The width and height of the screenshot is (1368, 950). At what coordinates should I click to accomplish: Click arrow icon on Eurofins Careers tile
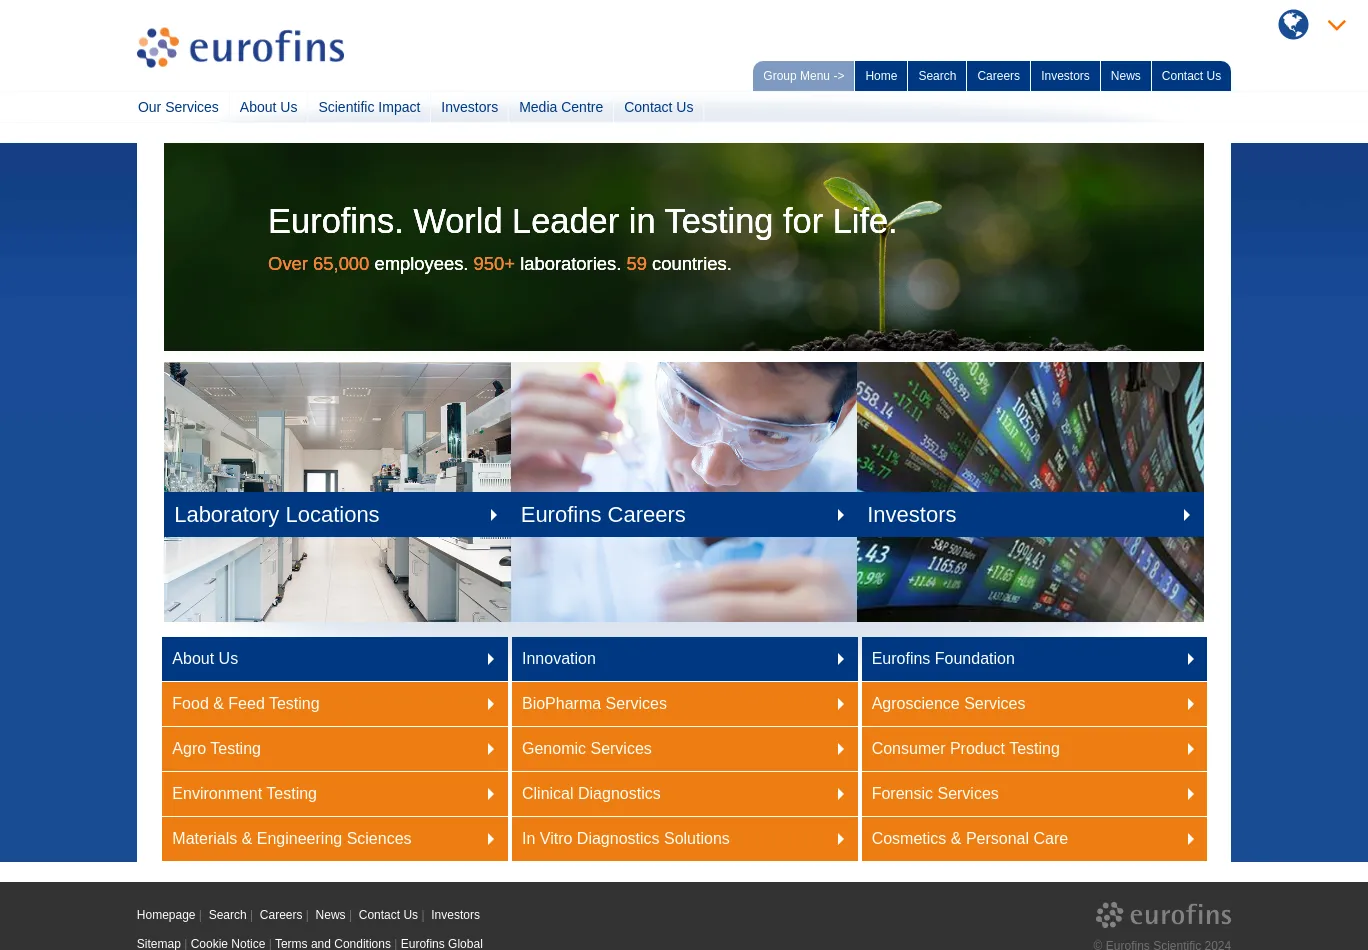point(840,515)
